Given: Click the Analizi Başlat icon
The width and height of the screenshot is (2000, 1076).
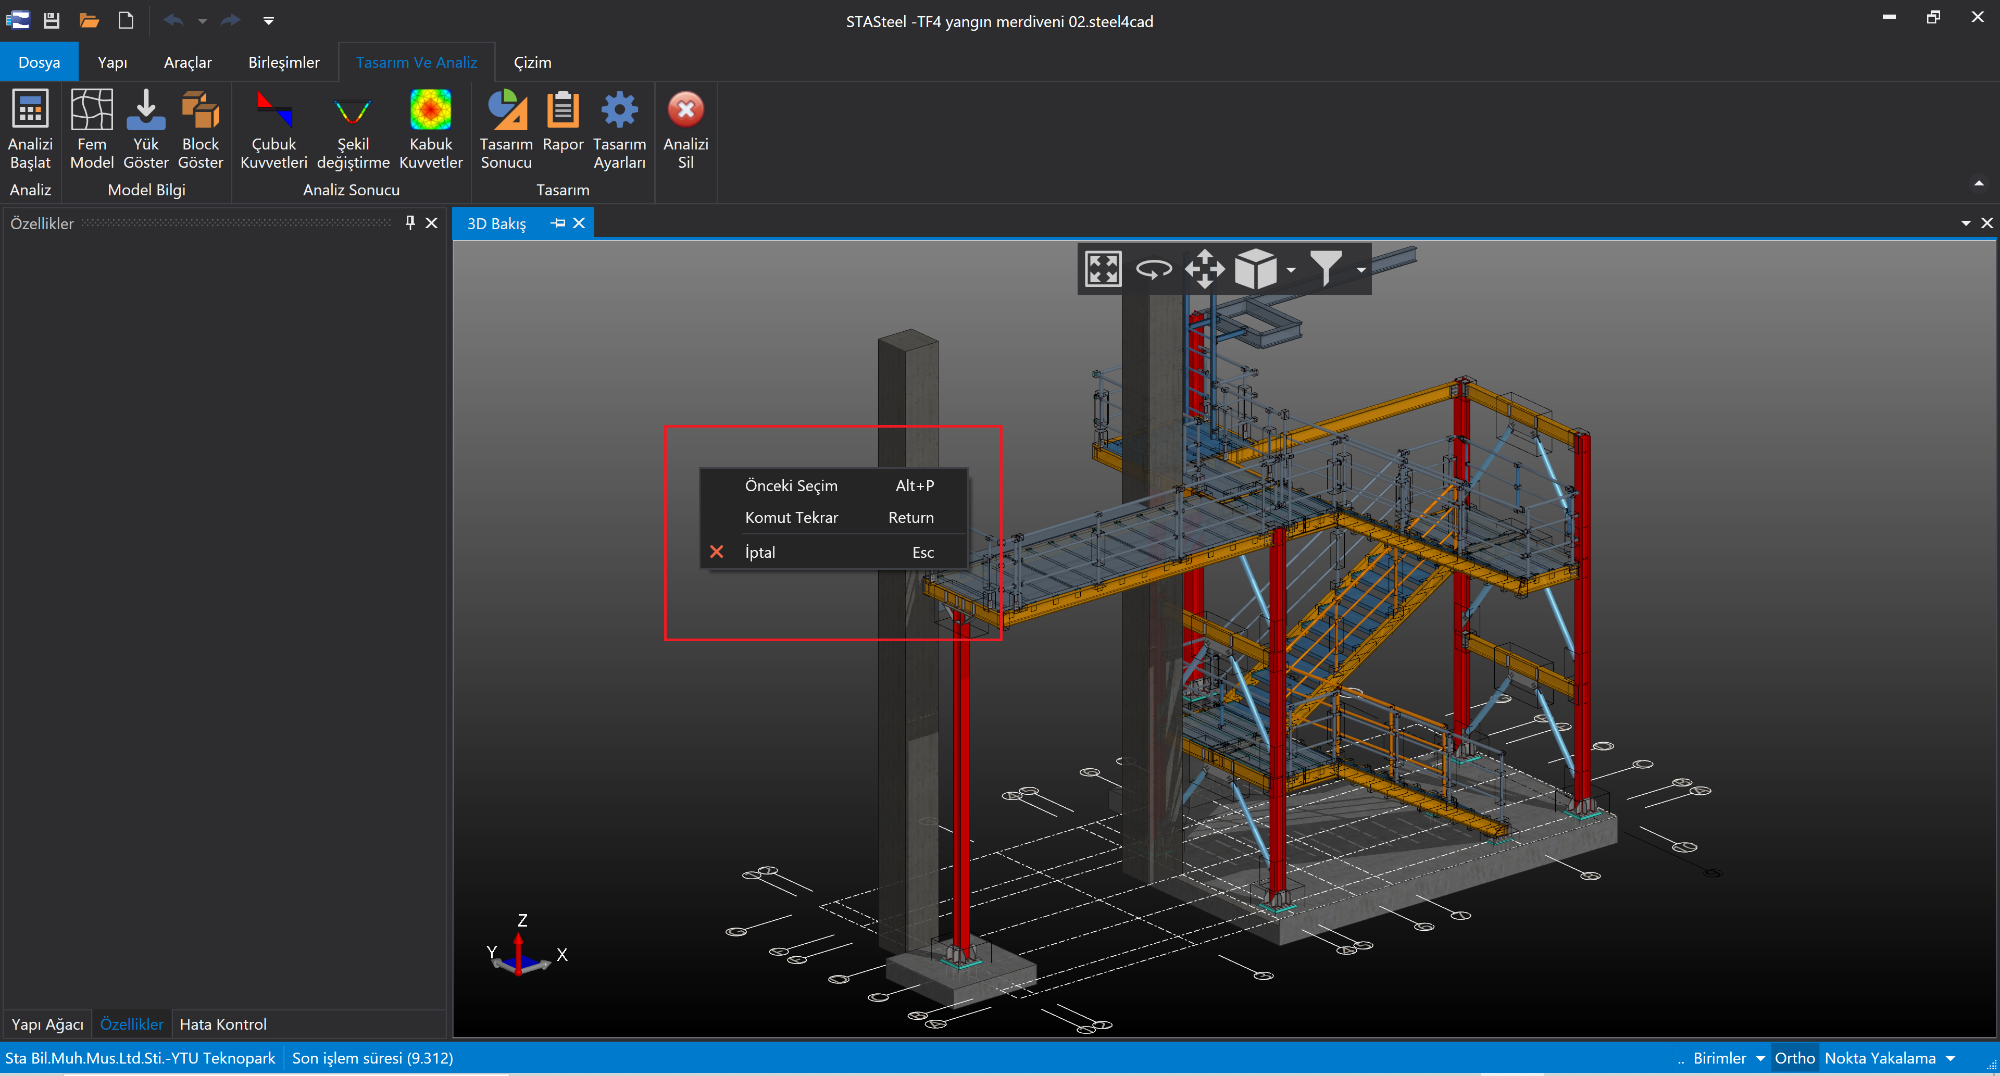Looking at the screenshot, I should [30, 111].
